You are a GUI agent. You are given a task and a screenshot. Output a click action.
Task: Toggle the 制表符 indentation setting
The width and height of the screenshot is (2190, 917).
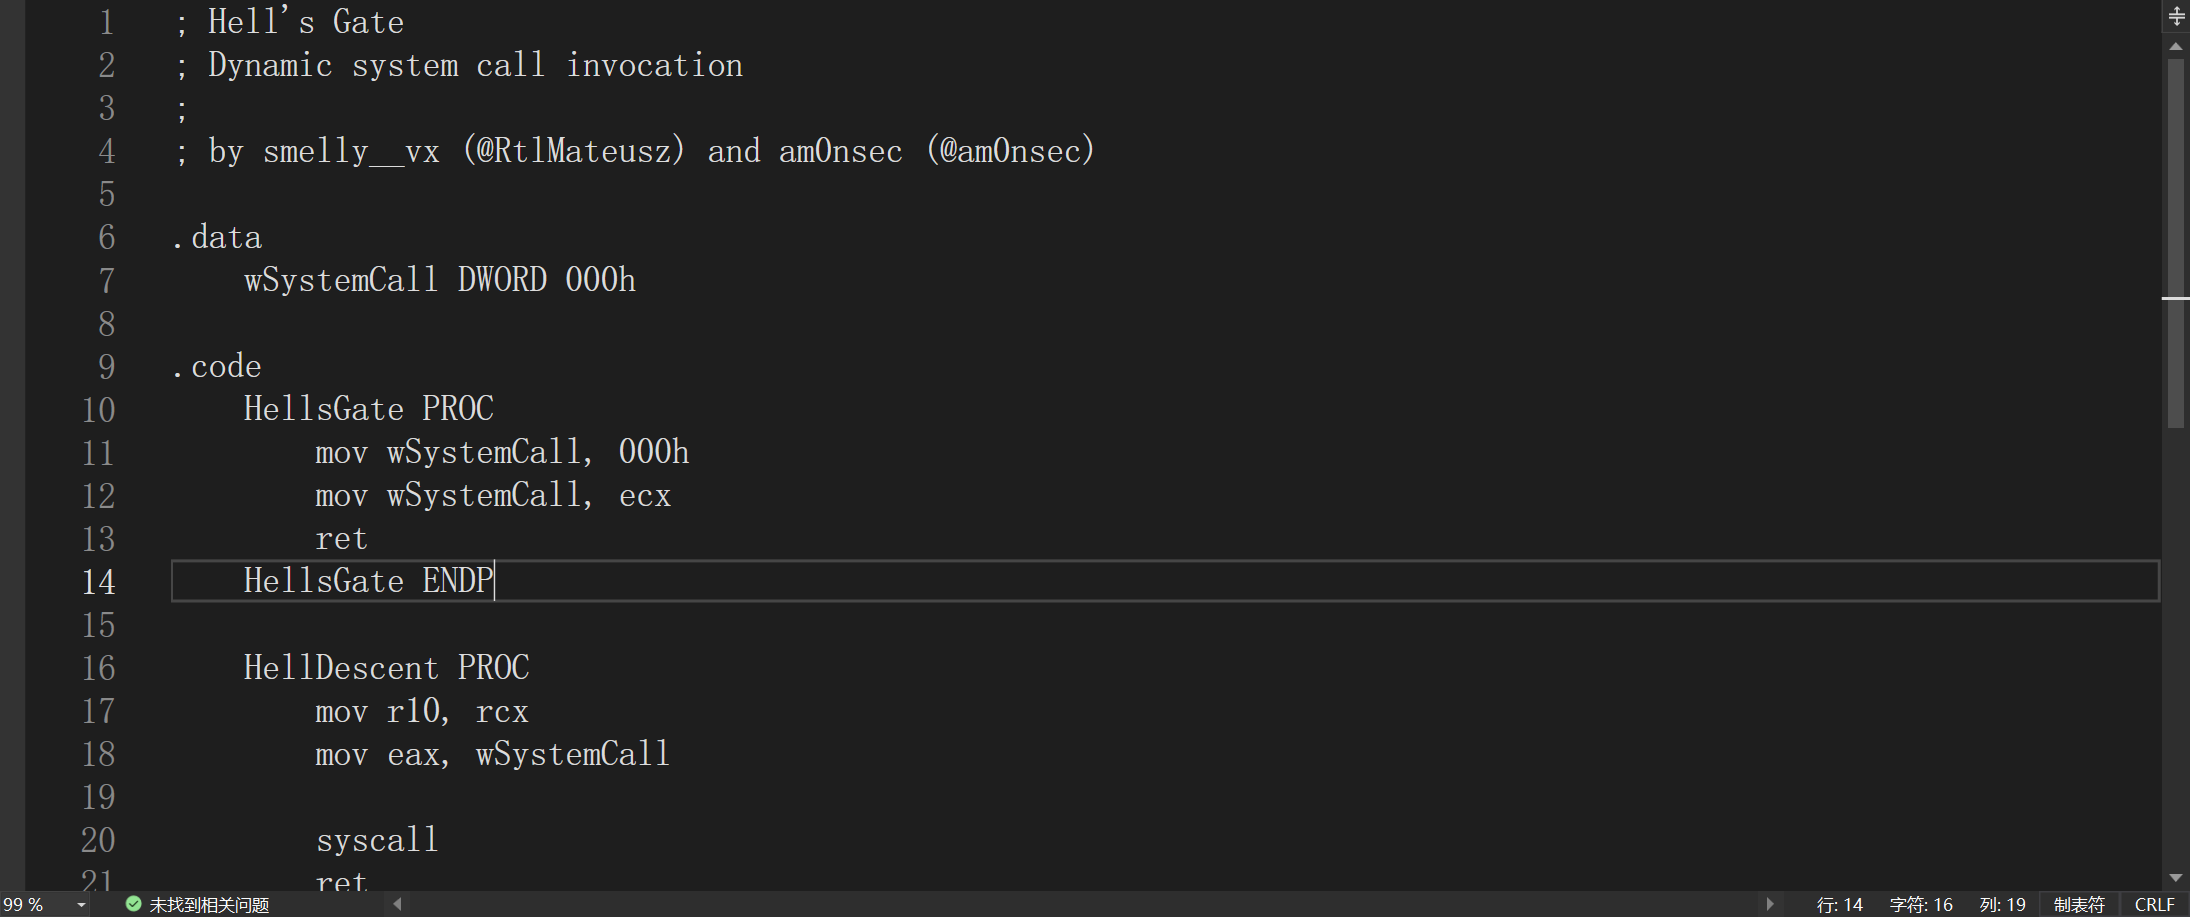pos(2079,905)
